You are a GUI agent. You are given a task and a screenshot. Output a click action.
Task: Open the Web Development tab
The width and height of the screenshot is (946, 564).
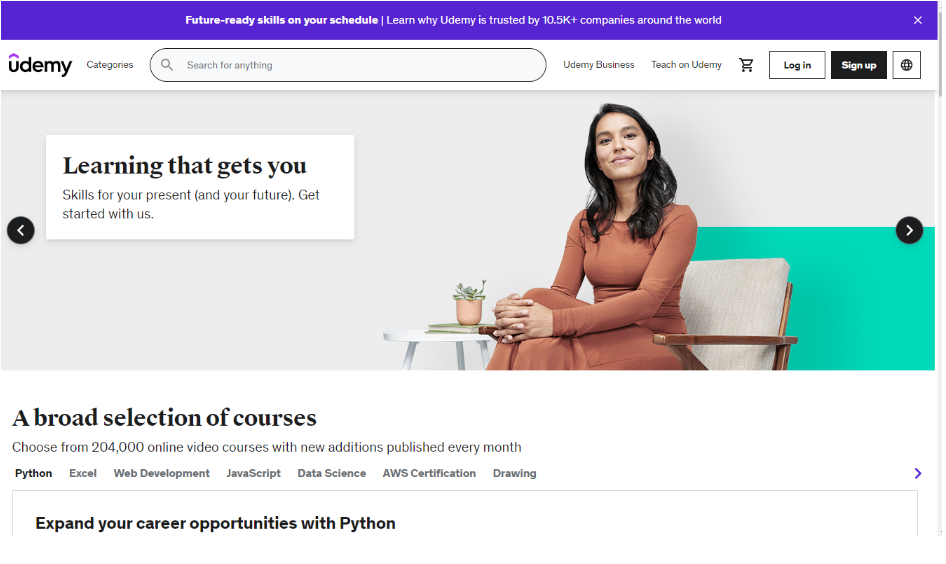(x=162, y=474)
